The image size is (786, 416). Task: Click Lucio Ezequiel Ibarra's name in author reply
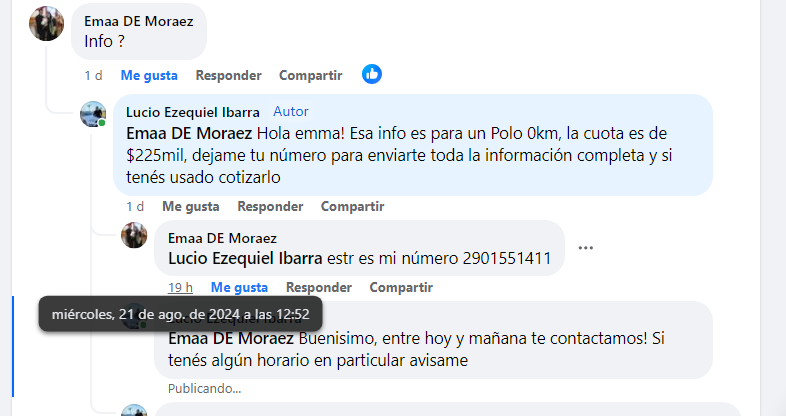193,112
